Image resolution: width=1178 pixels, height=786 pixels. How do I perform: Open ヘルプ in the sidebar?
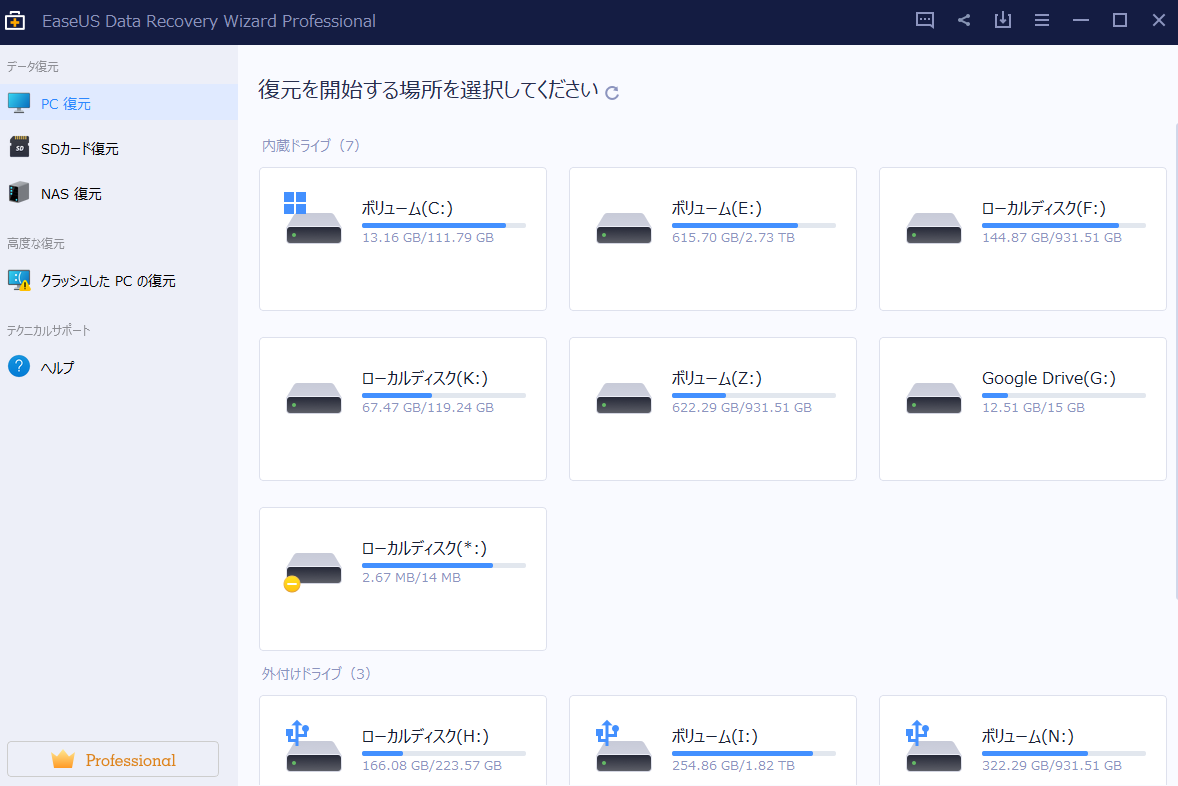coord(119,367)
